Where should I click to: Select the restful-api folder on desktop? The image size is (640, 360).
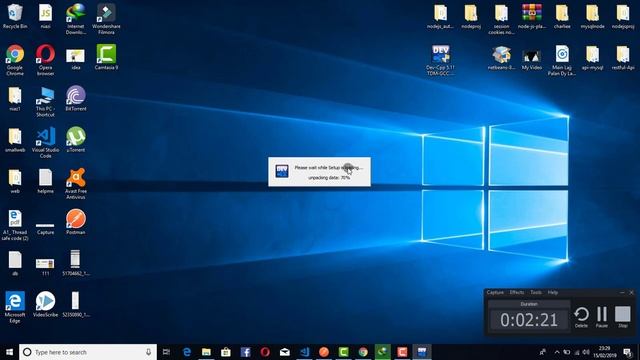click(623, 58)
